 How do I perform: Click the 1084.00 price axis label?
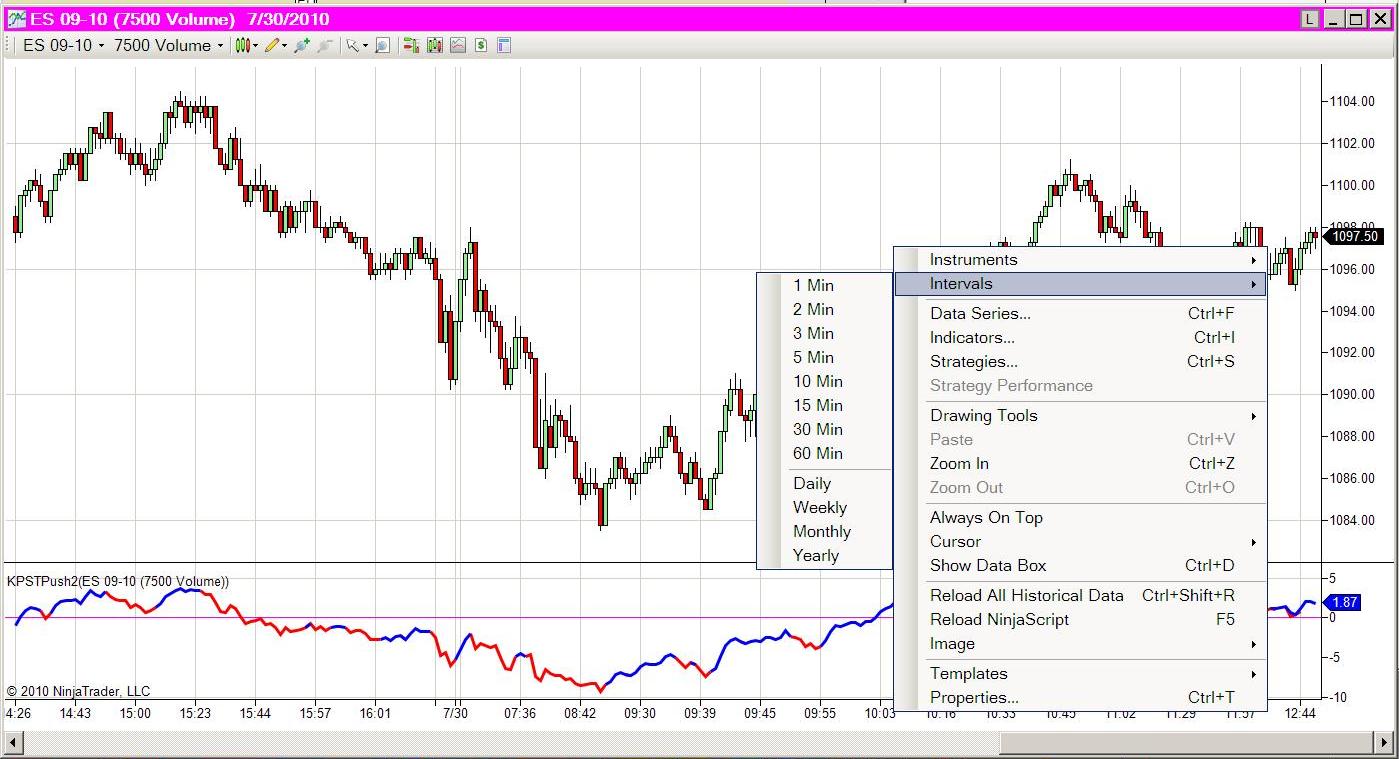point(1351,520)
